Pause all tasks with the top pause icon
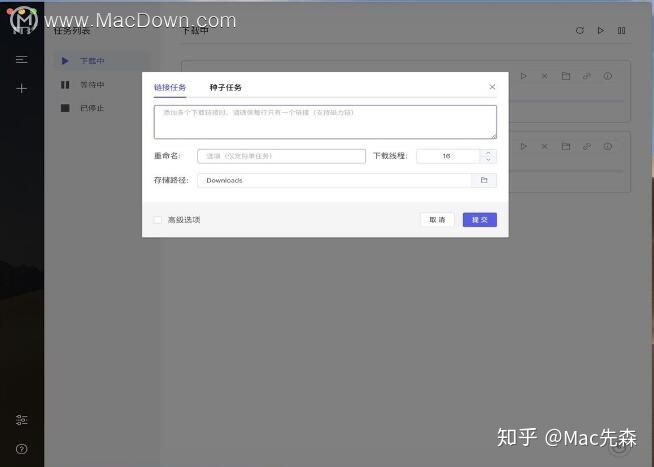The width and height of the screenshot is (654, 467). pos(621,30)
